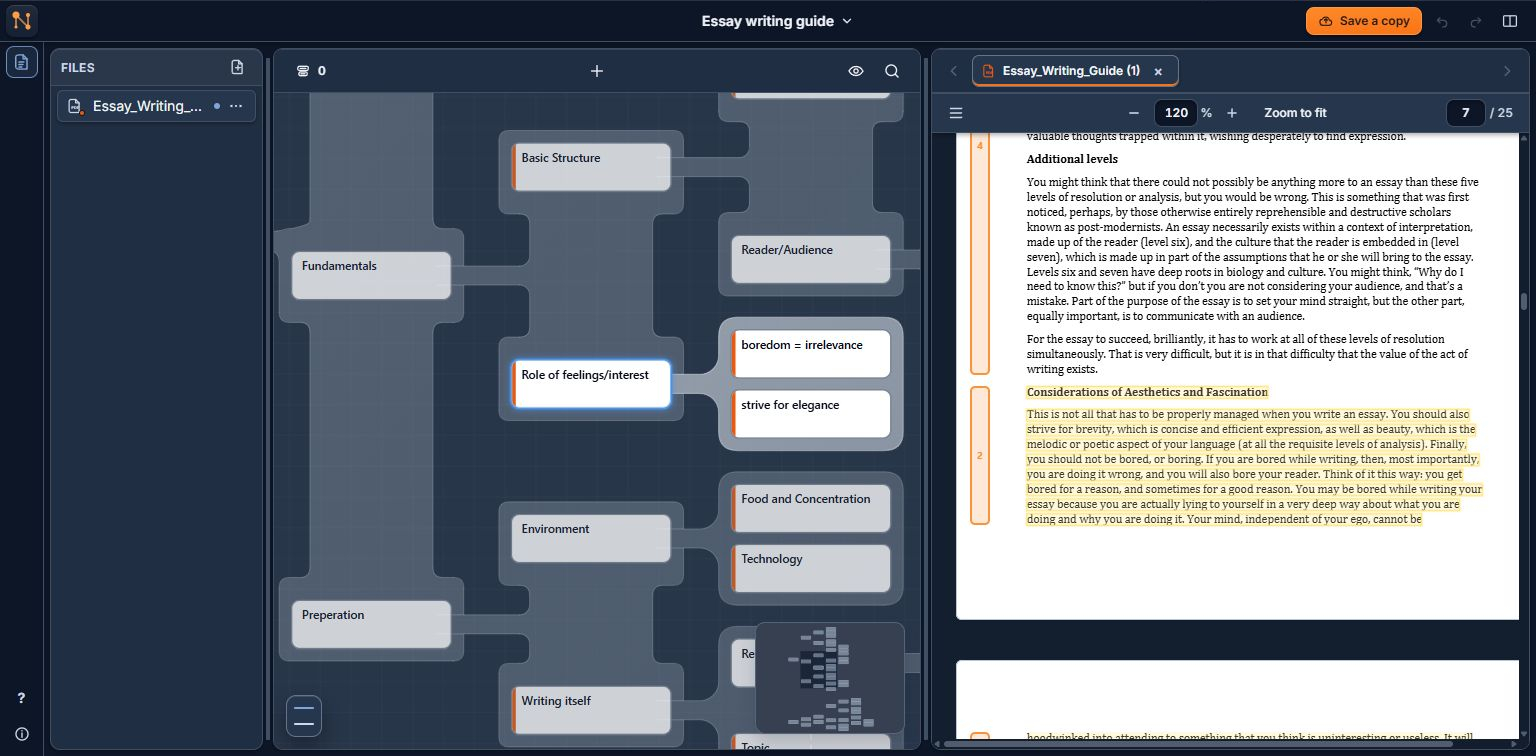Click the mind map minimap thumbnail
Viewport: 1536px width, 756px height.
(x=829, y=677)
